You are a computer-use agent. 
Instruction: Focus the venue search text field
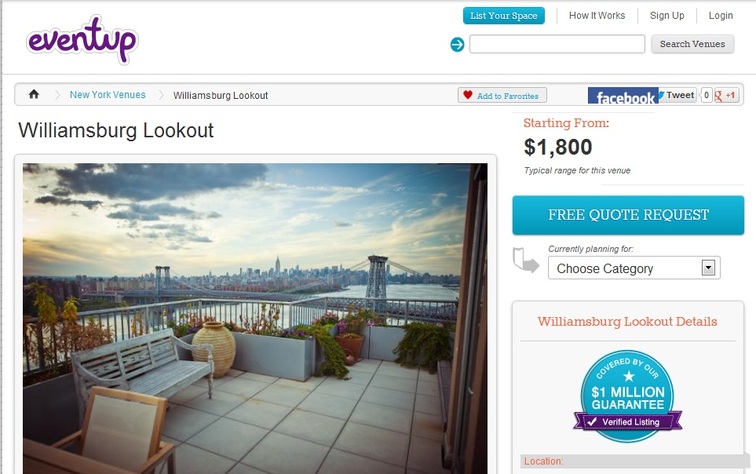[557, 44]
